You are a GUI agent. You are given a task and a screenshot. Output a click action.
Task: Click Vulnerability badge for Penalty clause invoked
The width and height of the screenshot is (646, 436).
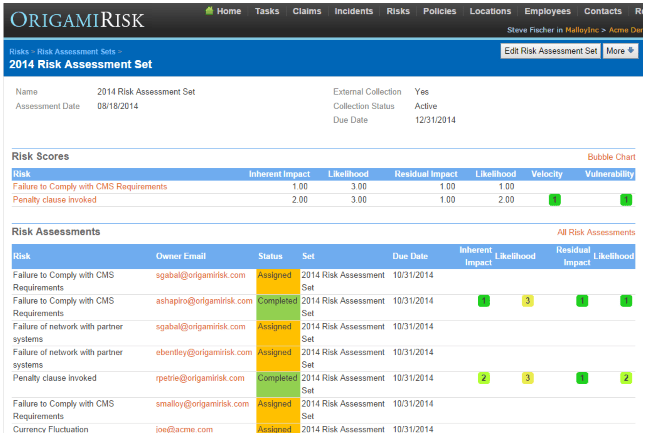click(x=626, y=200)
